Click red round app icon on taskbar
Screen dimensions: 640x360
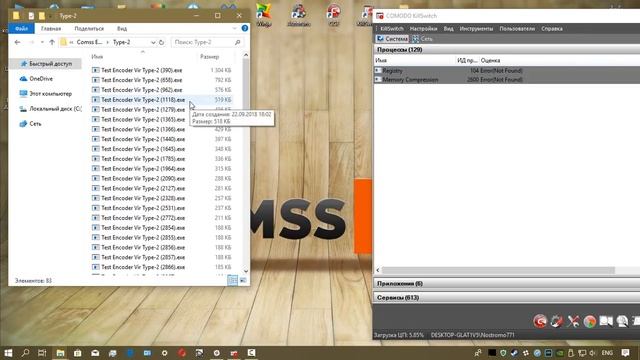tap(182, 353)
